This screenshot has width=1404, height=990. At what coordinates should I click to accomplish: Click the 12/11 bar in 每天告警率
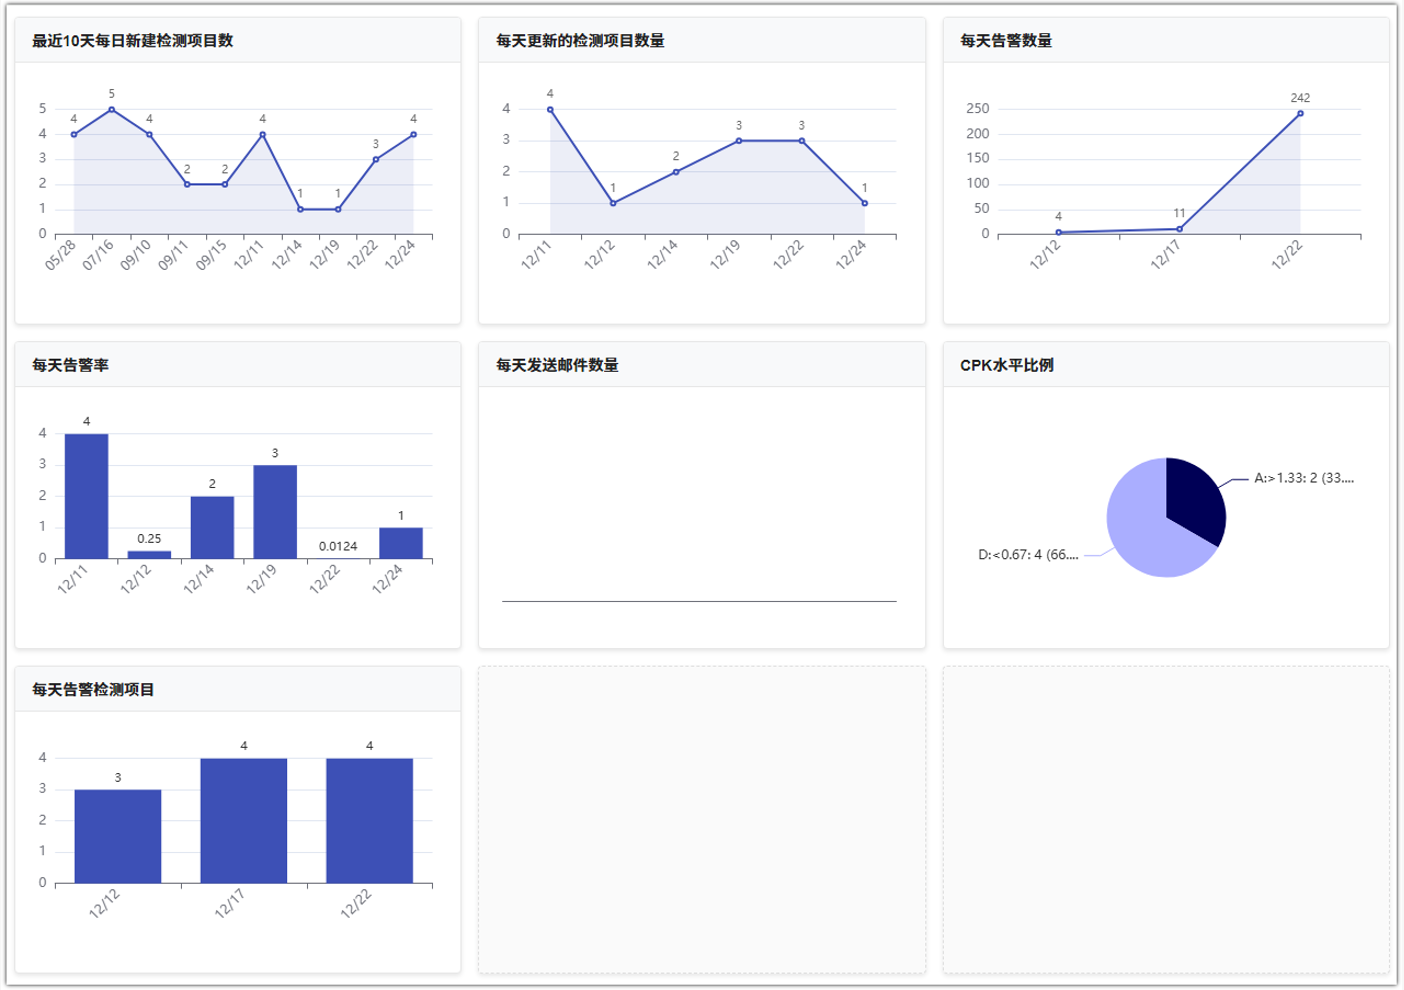pyautogui.click(x=86, y=496)
